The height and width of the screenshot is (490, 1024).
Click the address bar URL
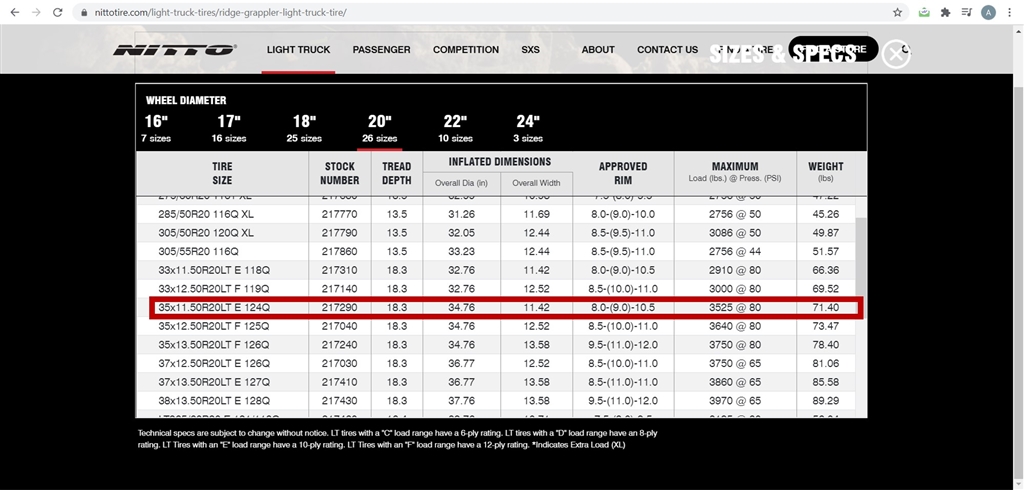220,12
